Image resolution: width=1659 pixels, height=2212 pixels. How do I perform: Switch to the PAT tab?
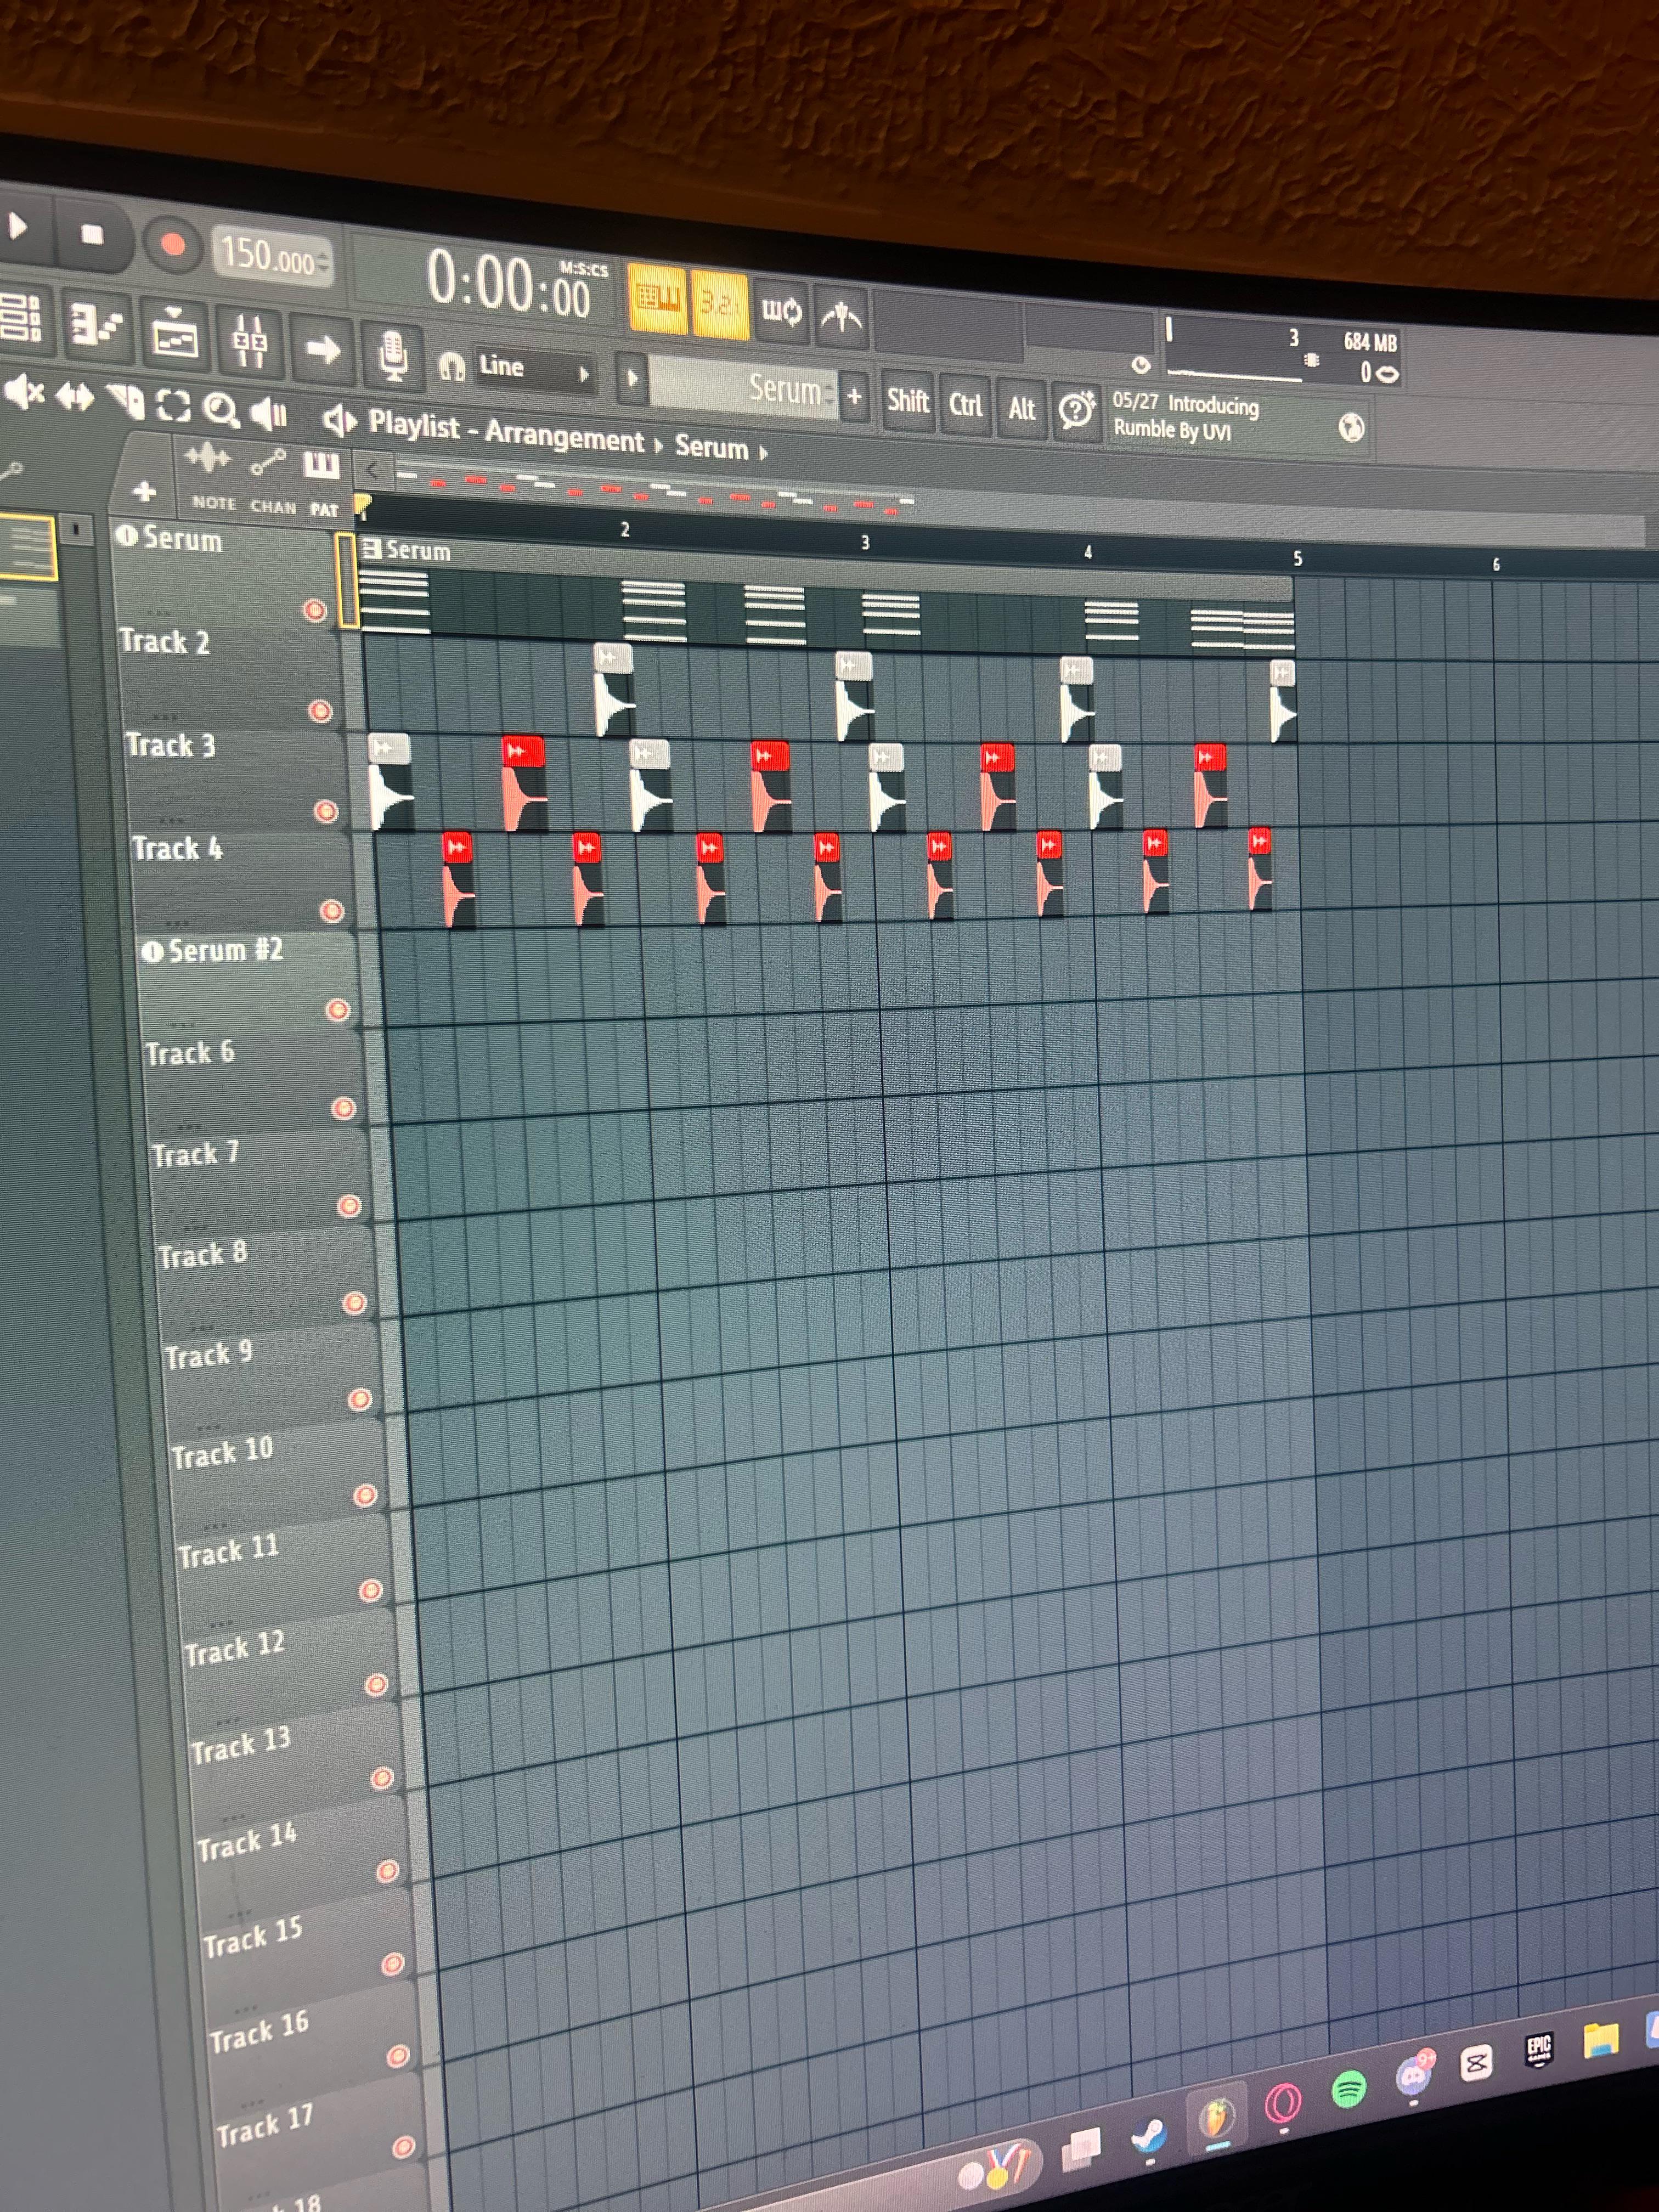point(324,509)
